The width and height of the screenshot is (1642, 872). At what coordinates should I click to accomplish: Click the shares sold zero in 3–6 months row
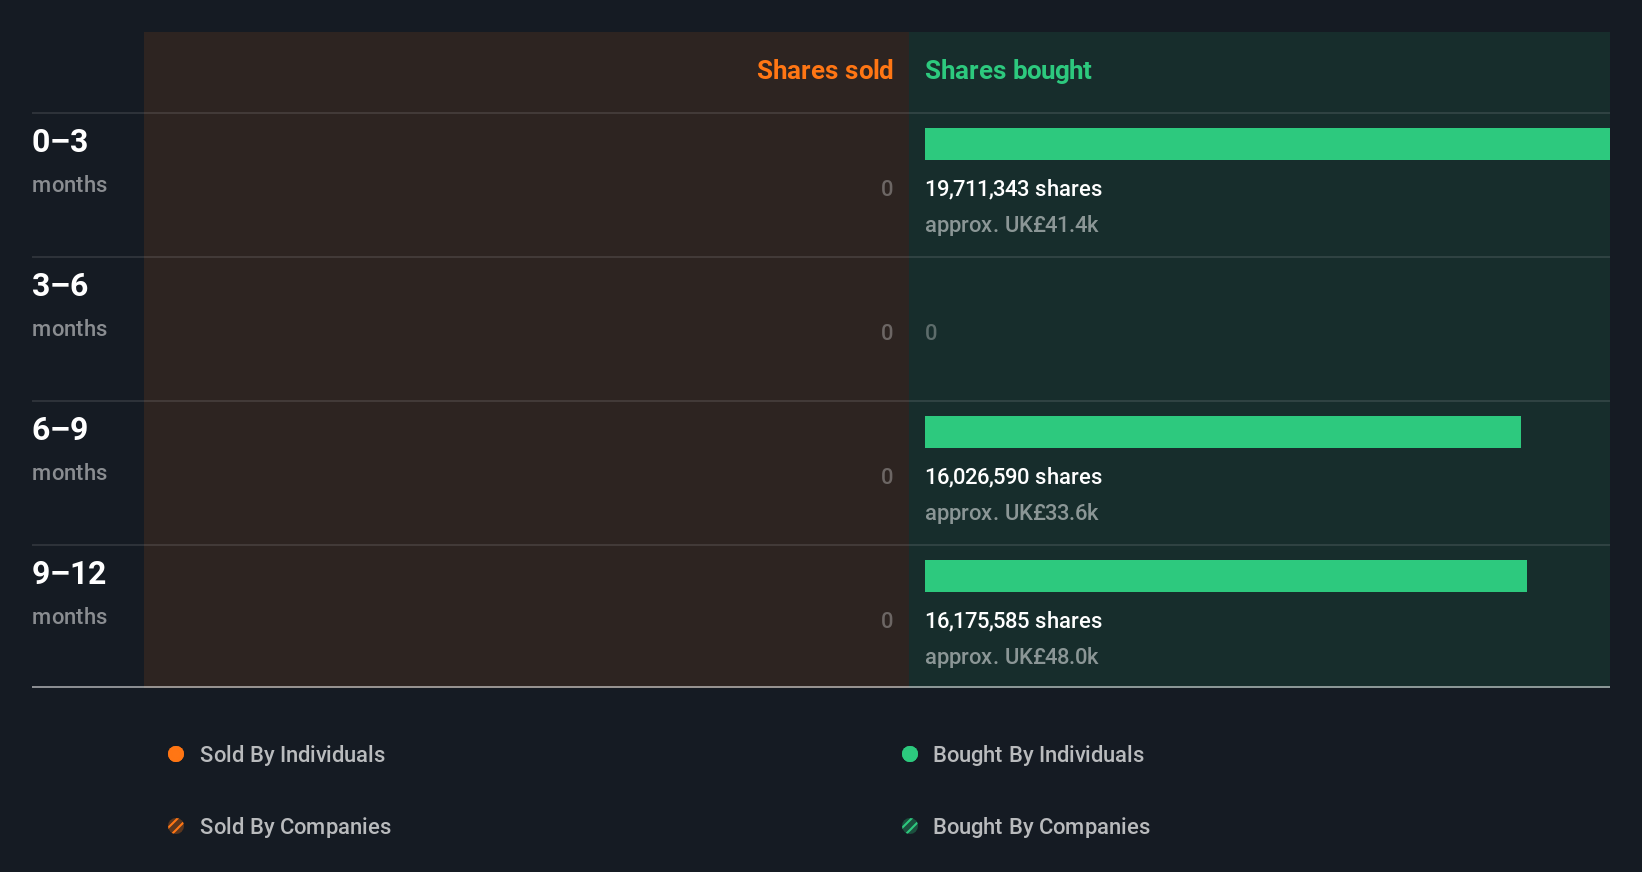tap(887, 333)
